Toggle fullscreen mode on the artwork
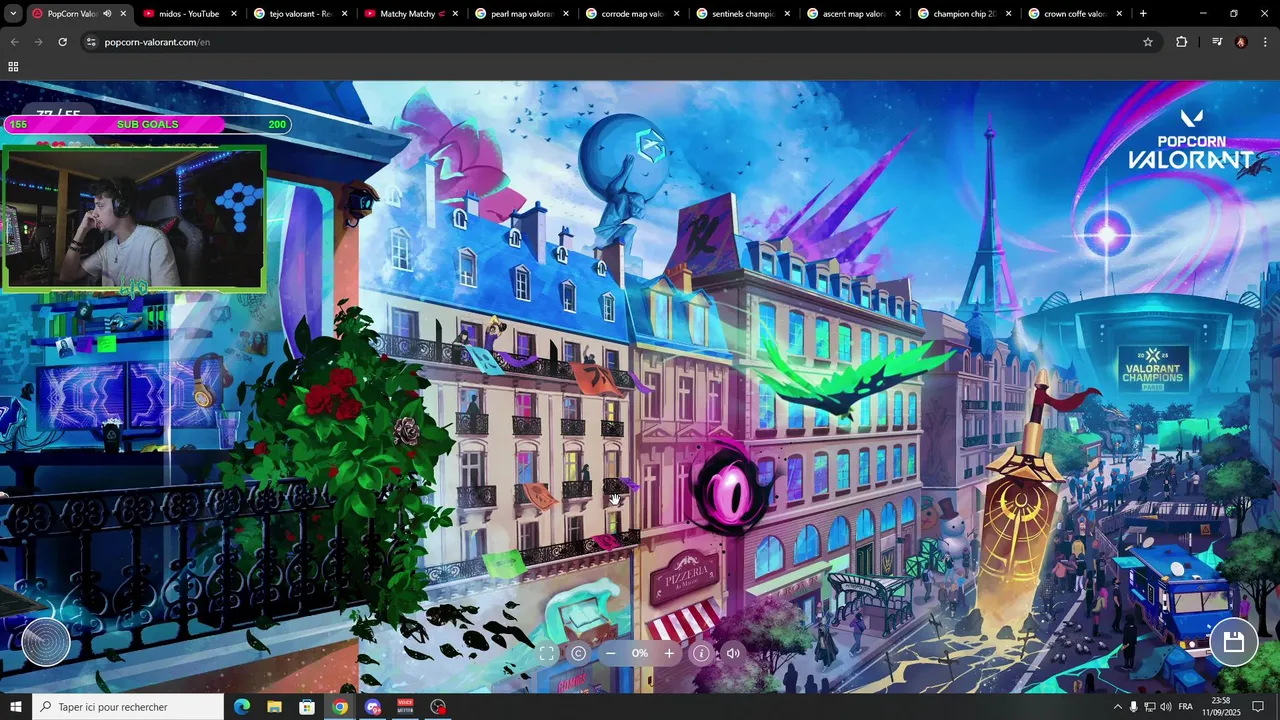Screen dimensions: 1280x720 (546, 653)
